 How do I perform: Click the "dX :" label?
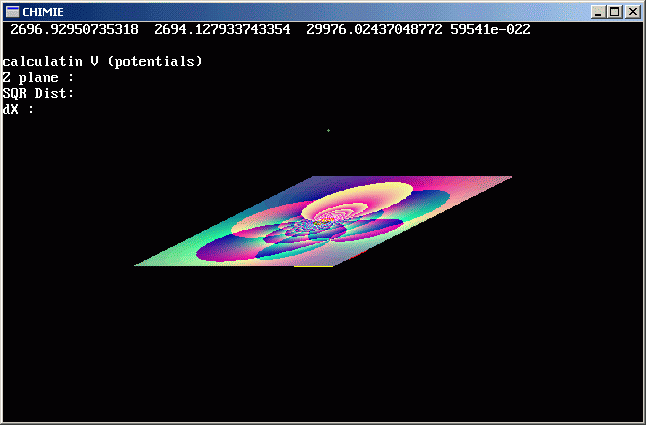pyautogui.click(x=18, y=110)
